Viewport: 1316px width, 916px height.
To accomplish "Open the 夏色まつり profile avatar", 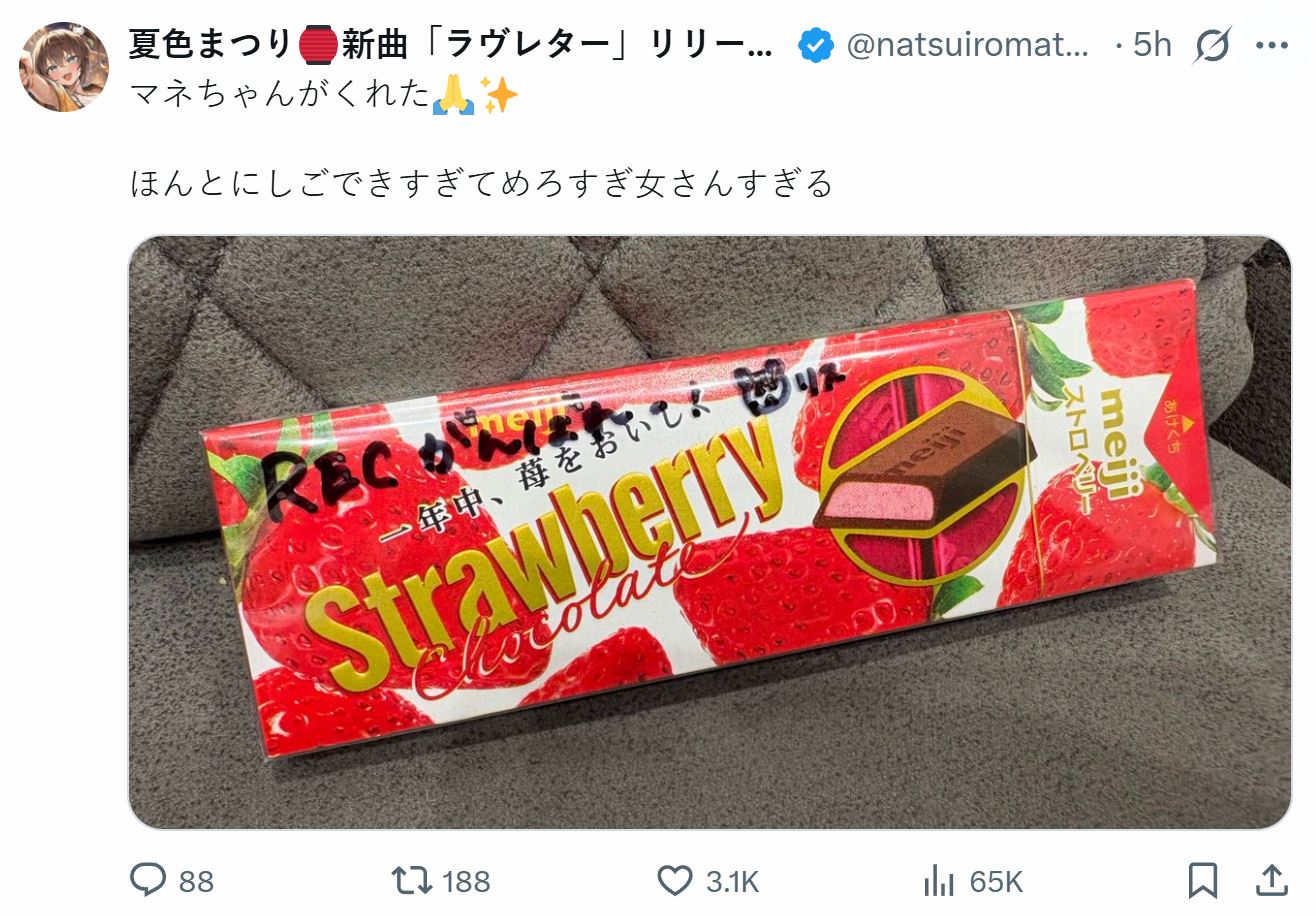I will pos(64,66).
